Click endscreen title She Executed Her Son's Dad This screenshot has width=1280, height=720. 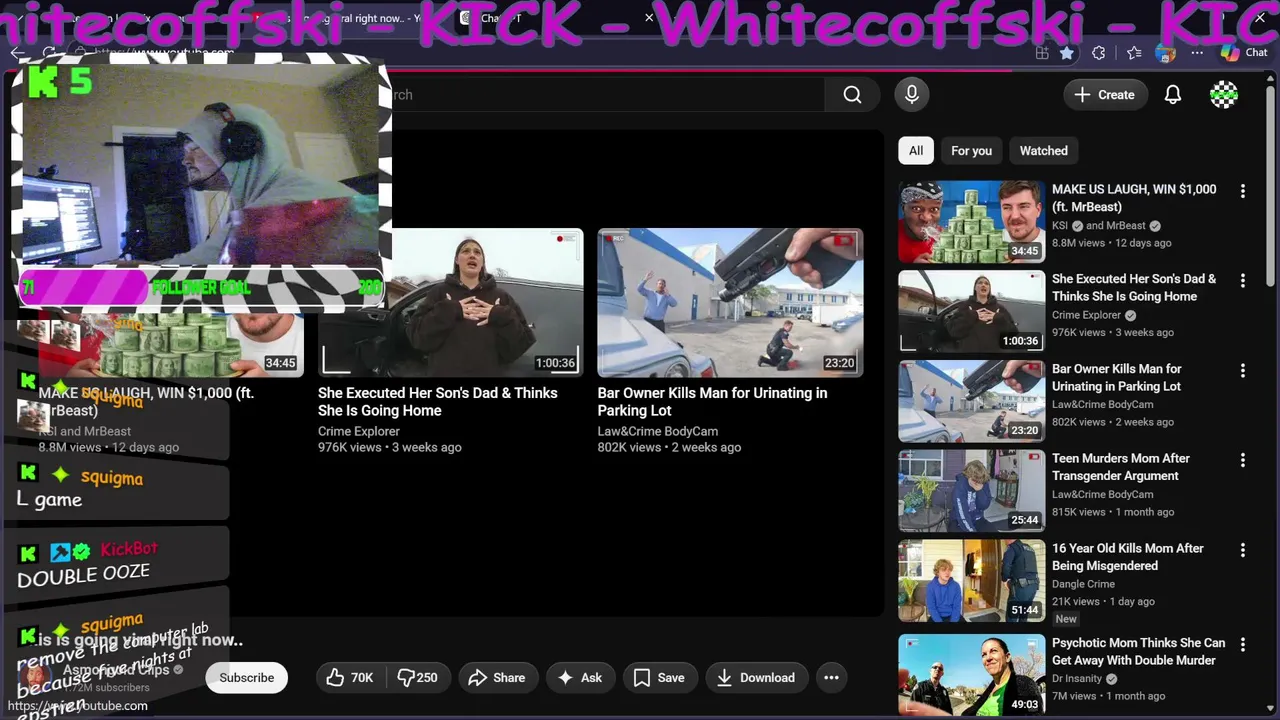pyautogui.click(x=438, y=402)
